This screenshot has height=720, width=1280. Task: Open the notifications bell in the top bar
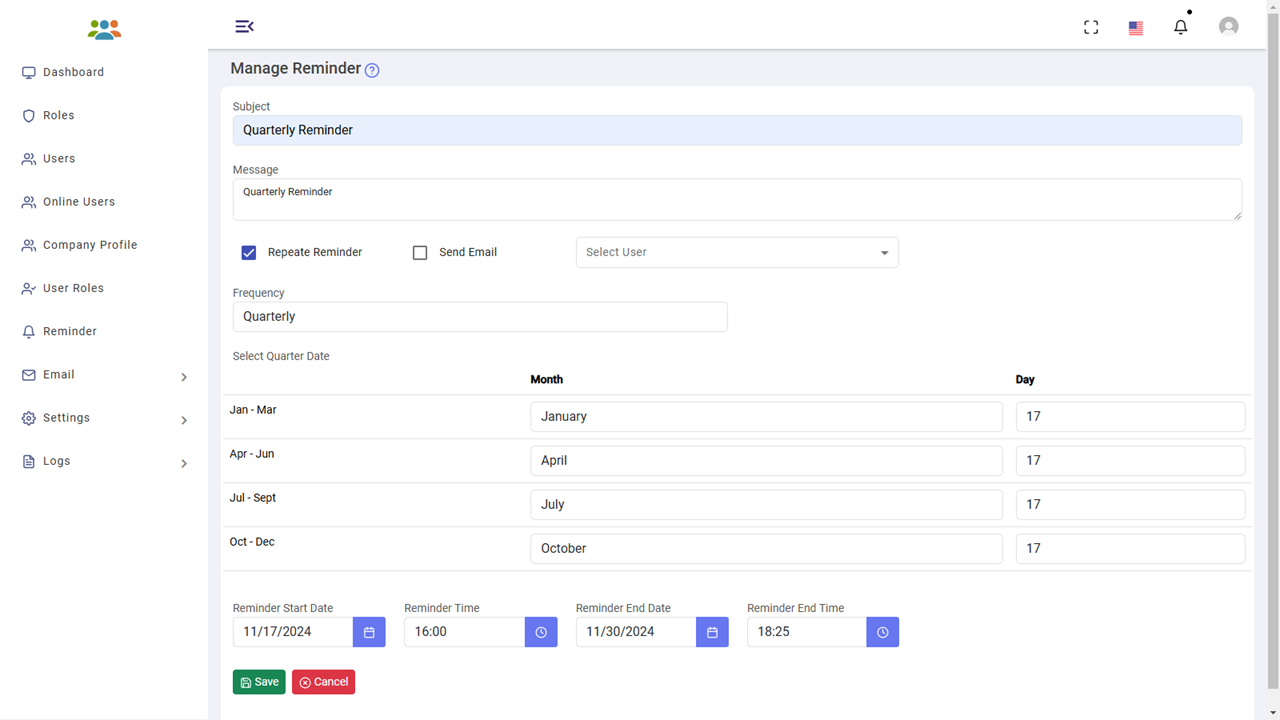pos(1181,27)
